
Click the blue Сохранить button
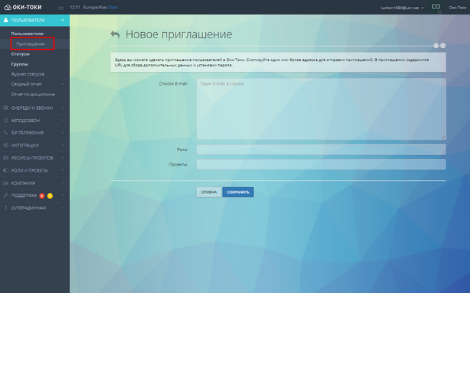pos(238,192)
